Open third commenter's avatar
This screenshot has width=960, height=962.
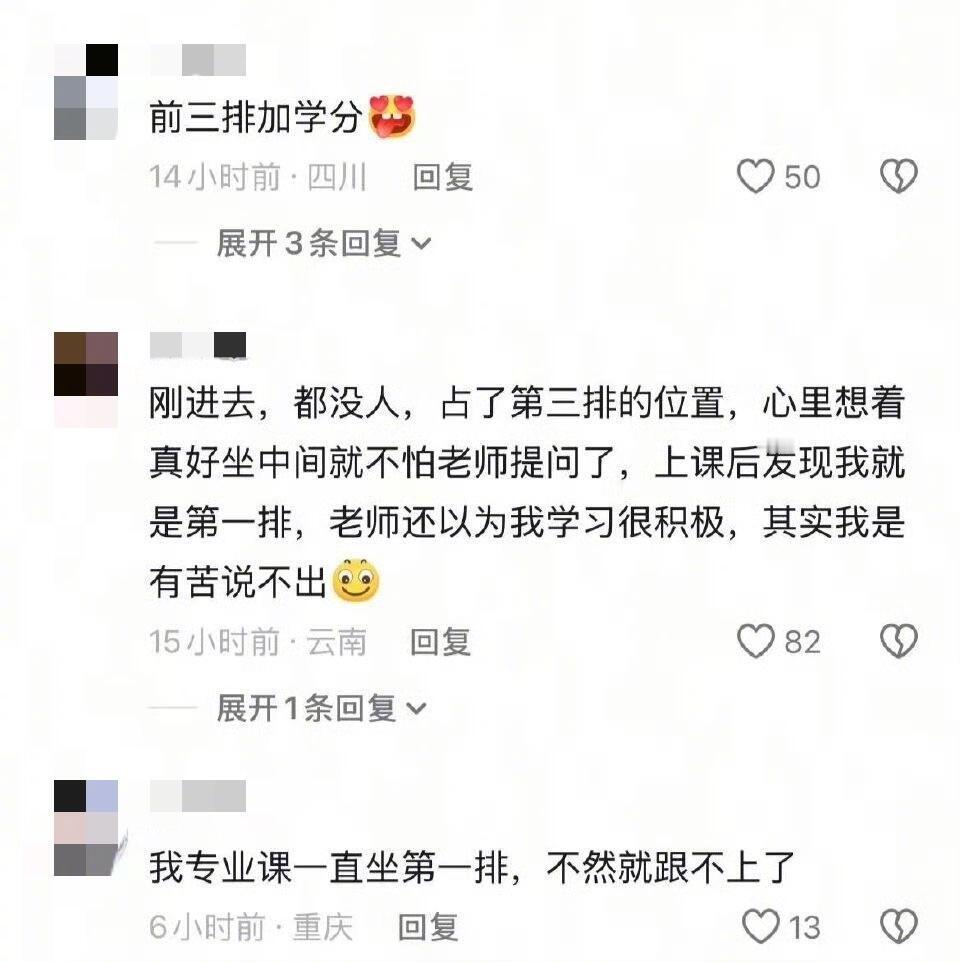86,828
